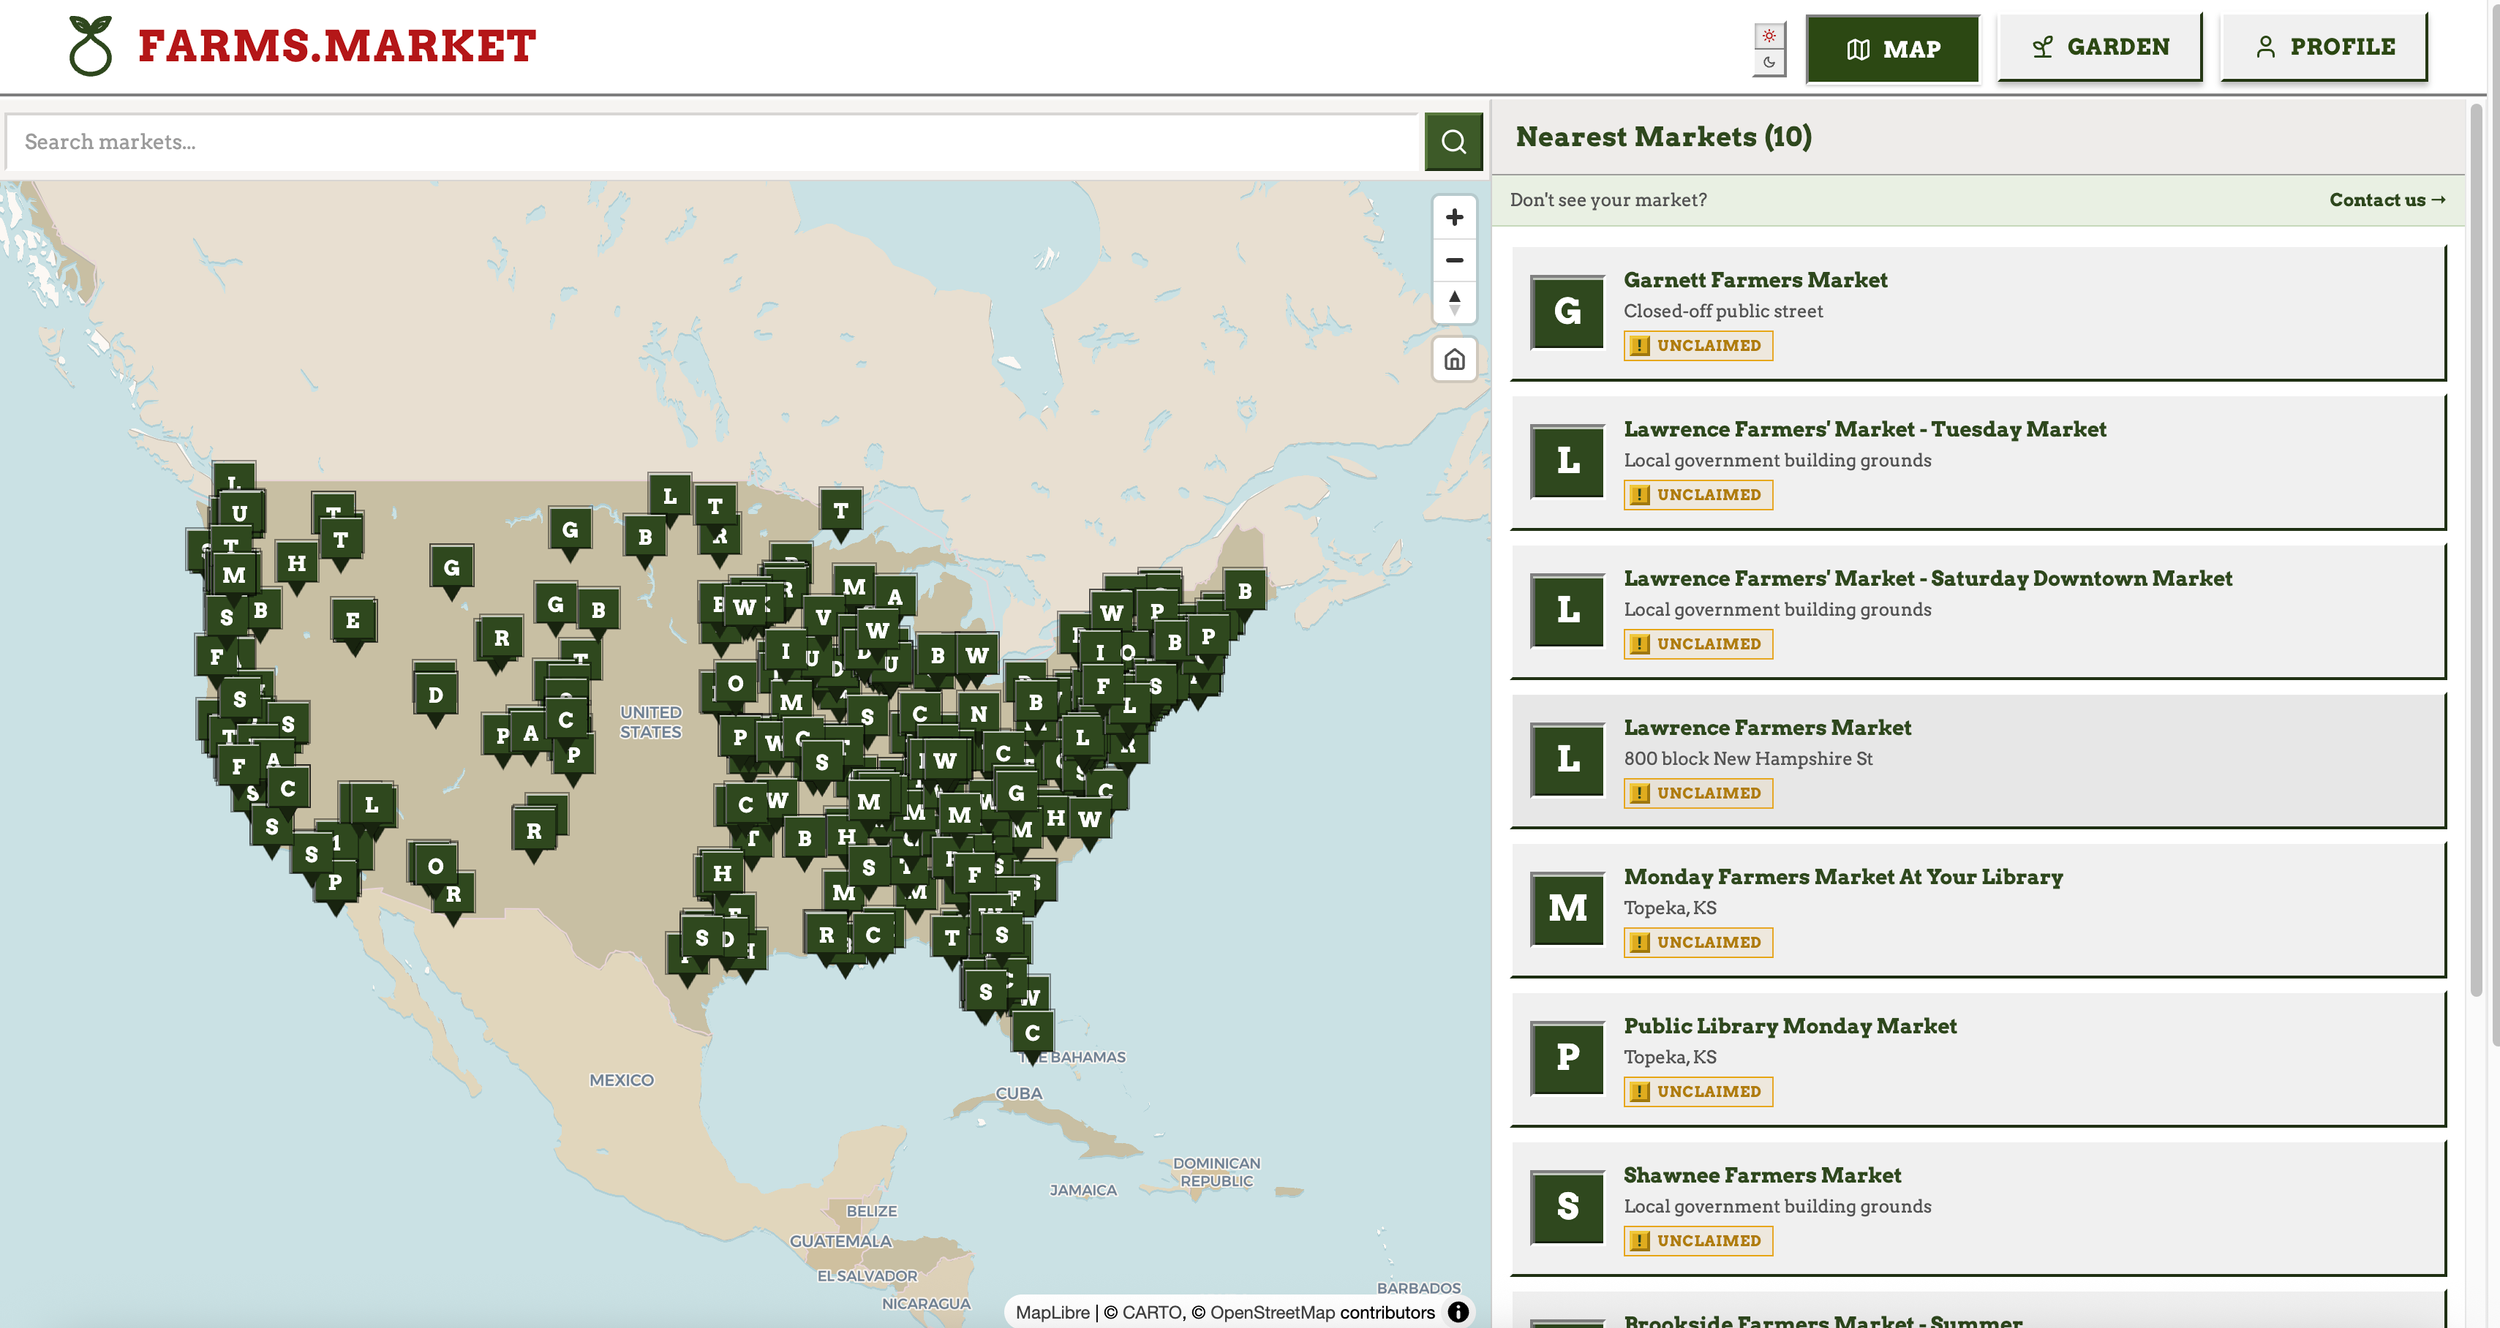
Task: Open Lawrence Saturday Downtown Market title
Action: 1927,578
